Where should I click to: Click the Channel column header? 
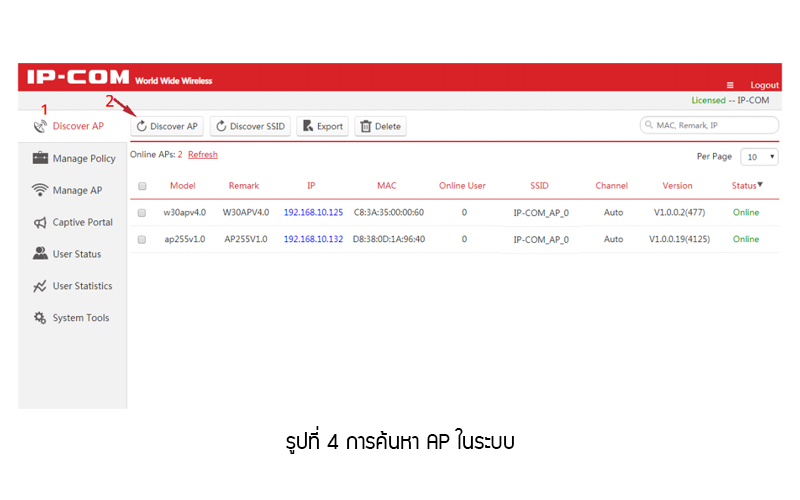point(611,186)
